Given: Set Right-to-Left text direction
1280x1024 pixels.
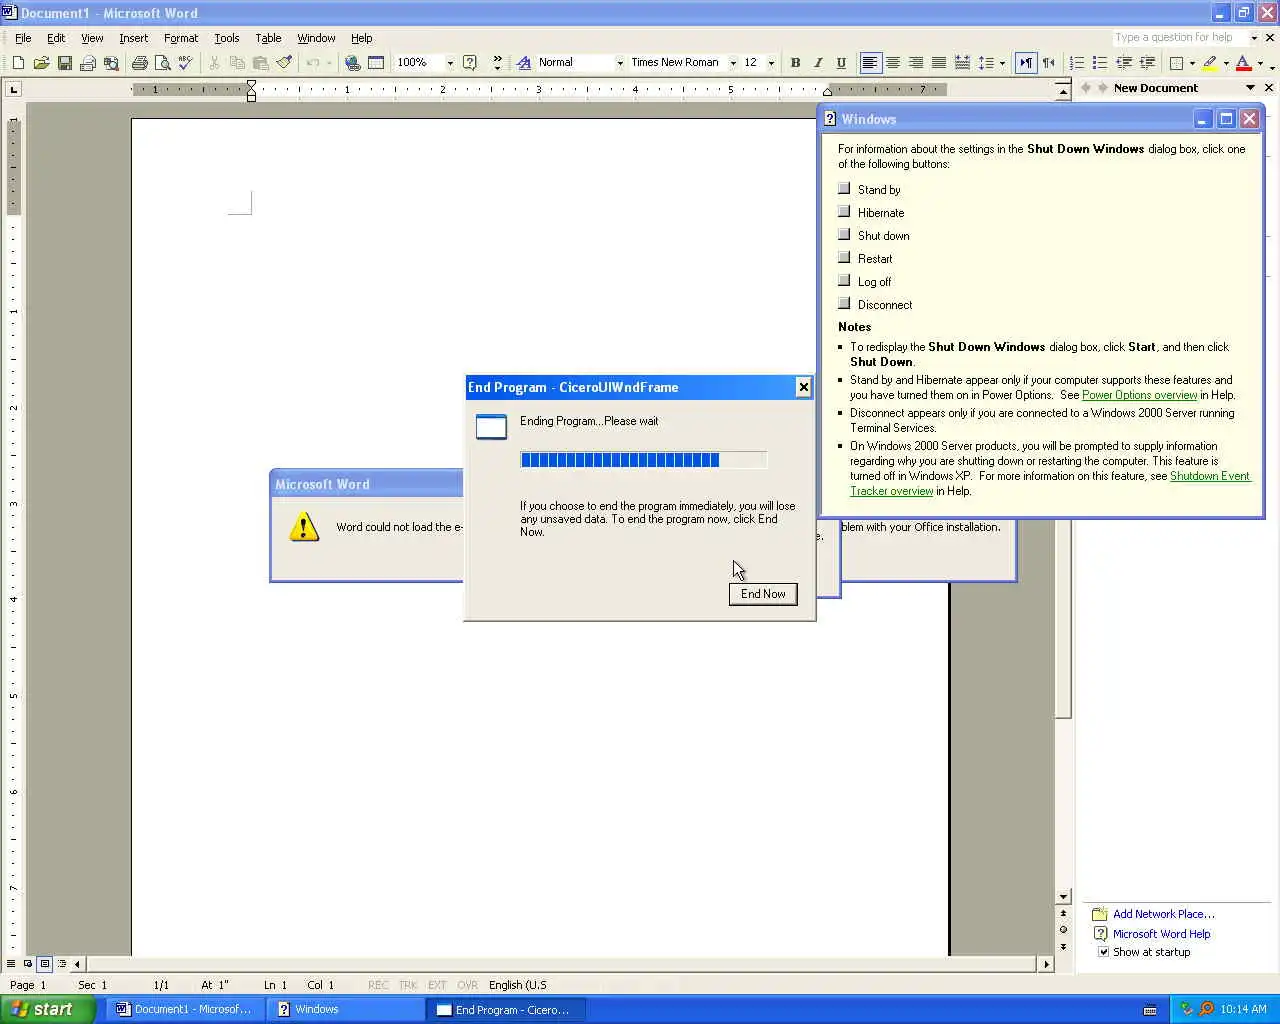Looking at the screenshot, I should pos(1048,62).
